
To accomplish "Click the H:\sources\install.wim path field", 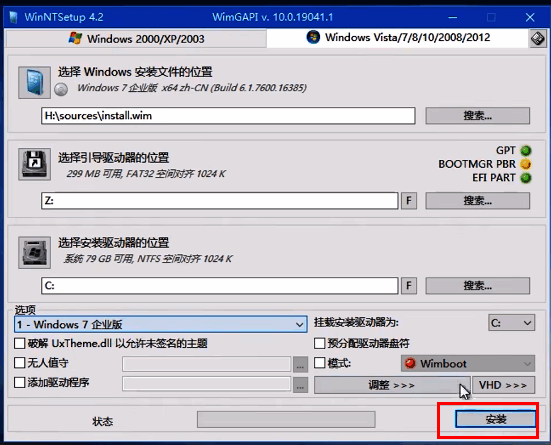I will point(228,116).
